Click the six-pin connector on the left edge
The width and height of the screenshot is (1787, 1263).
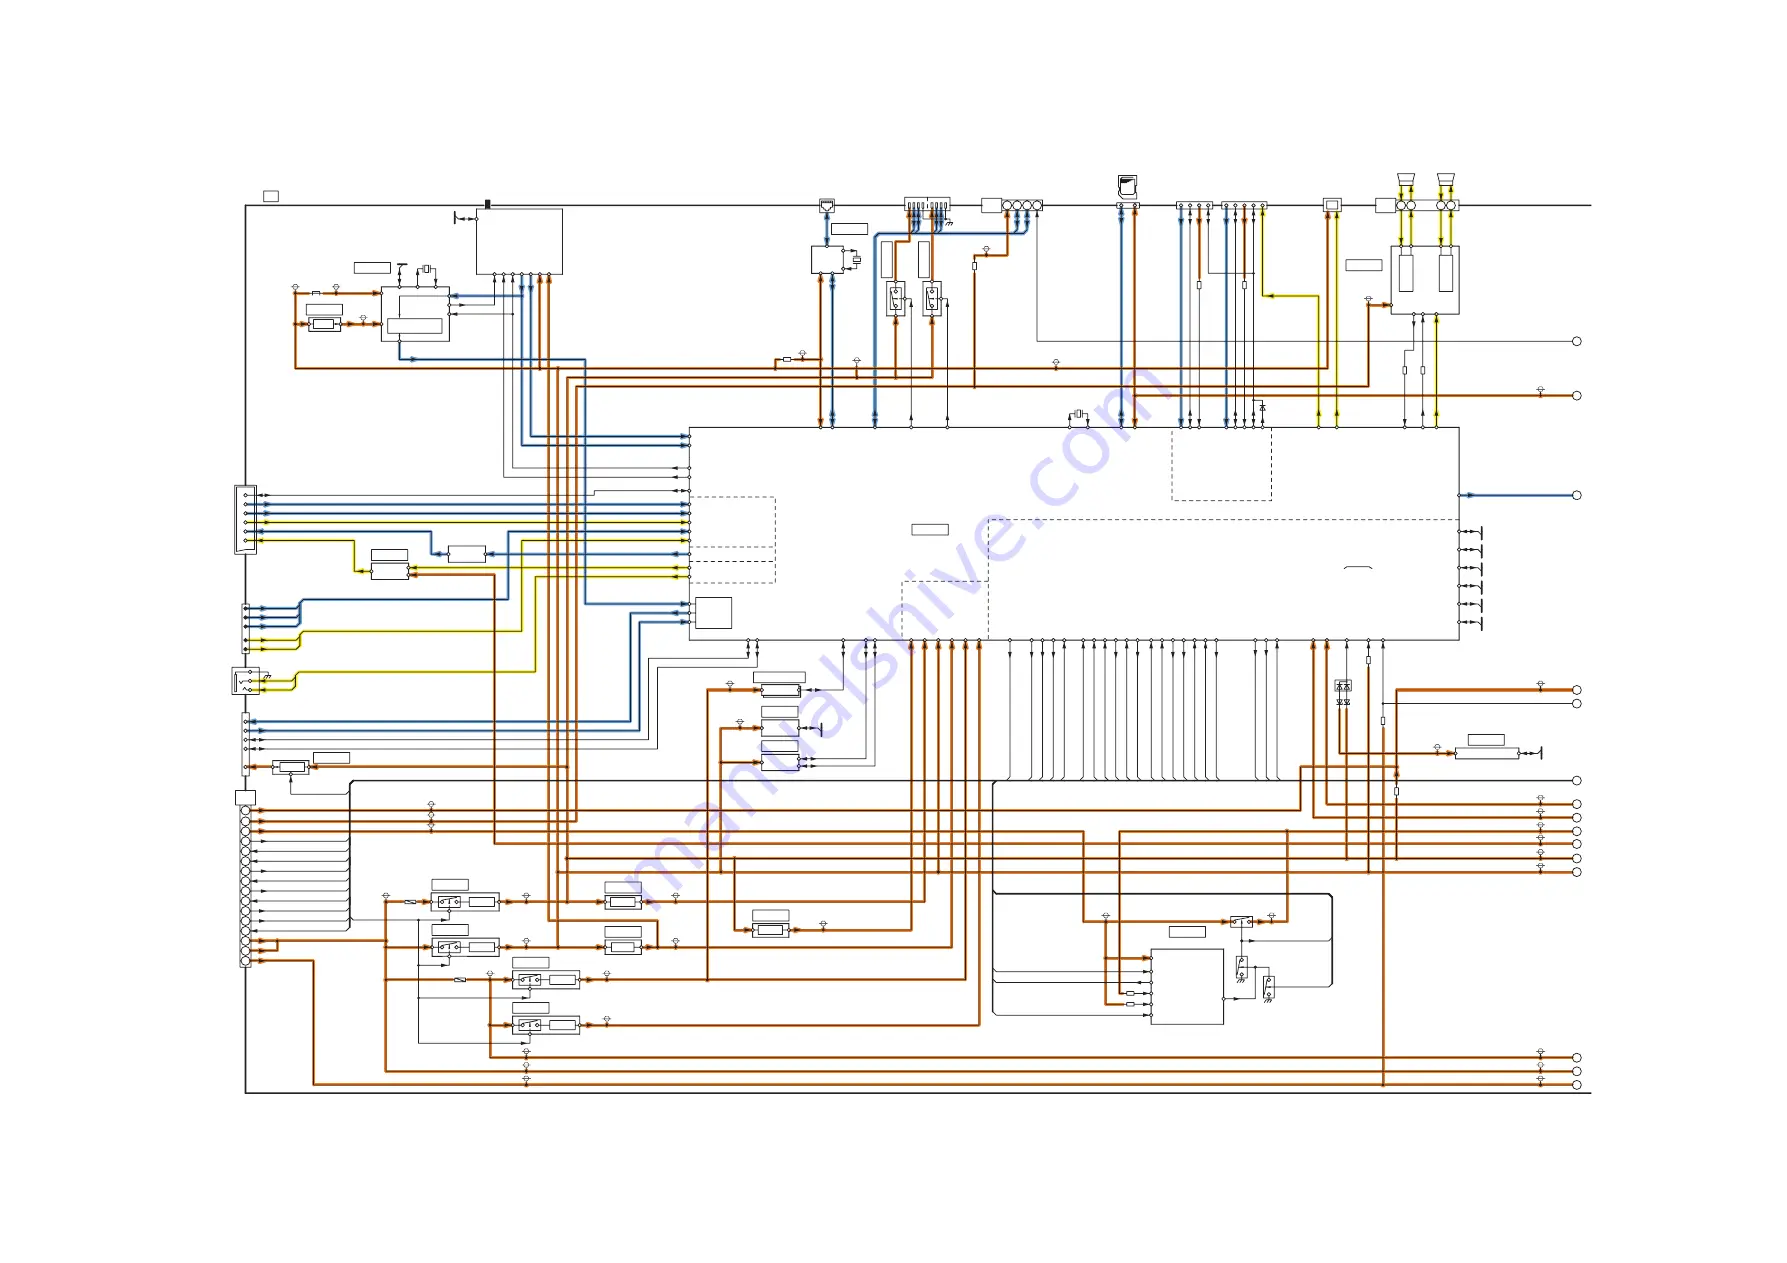pyautogui.click(x=246, y=519)
